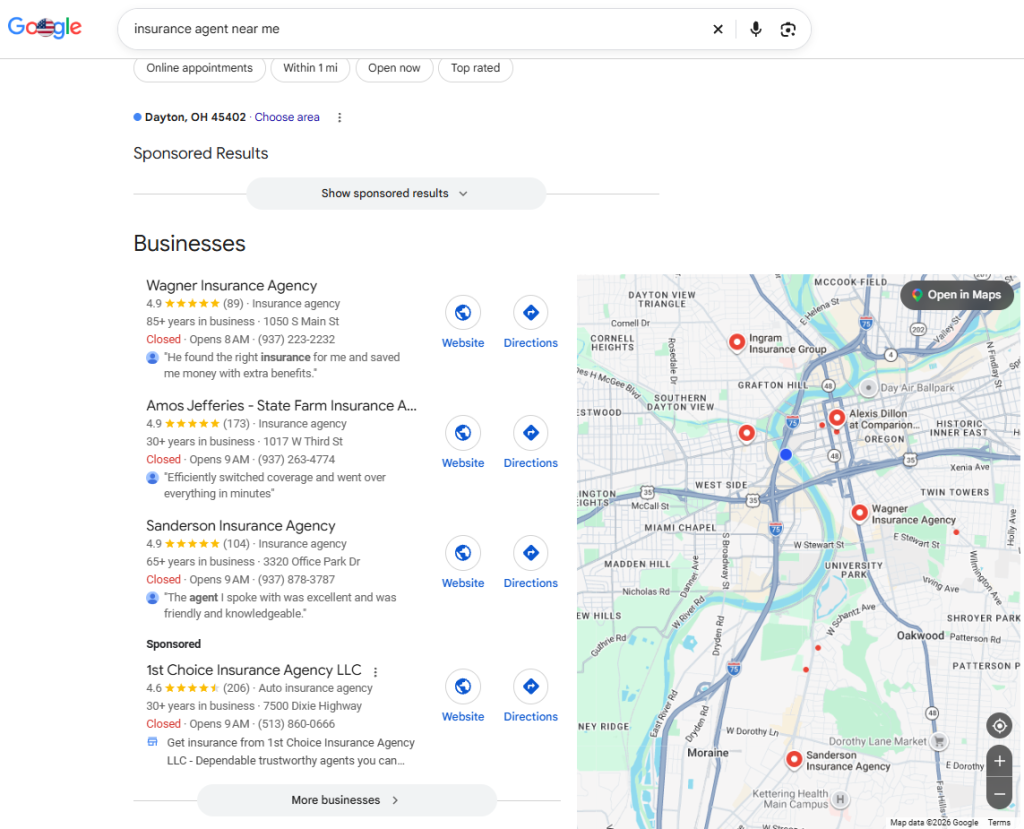Viewport: 1024px width, 829px height.
Task: Toggle the Open now filter chip
Action: pos(394,68)
